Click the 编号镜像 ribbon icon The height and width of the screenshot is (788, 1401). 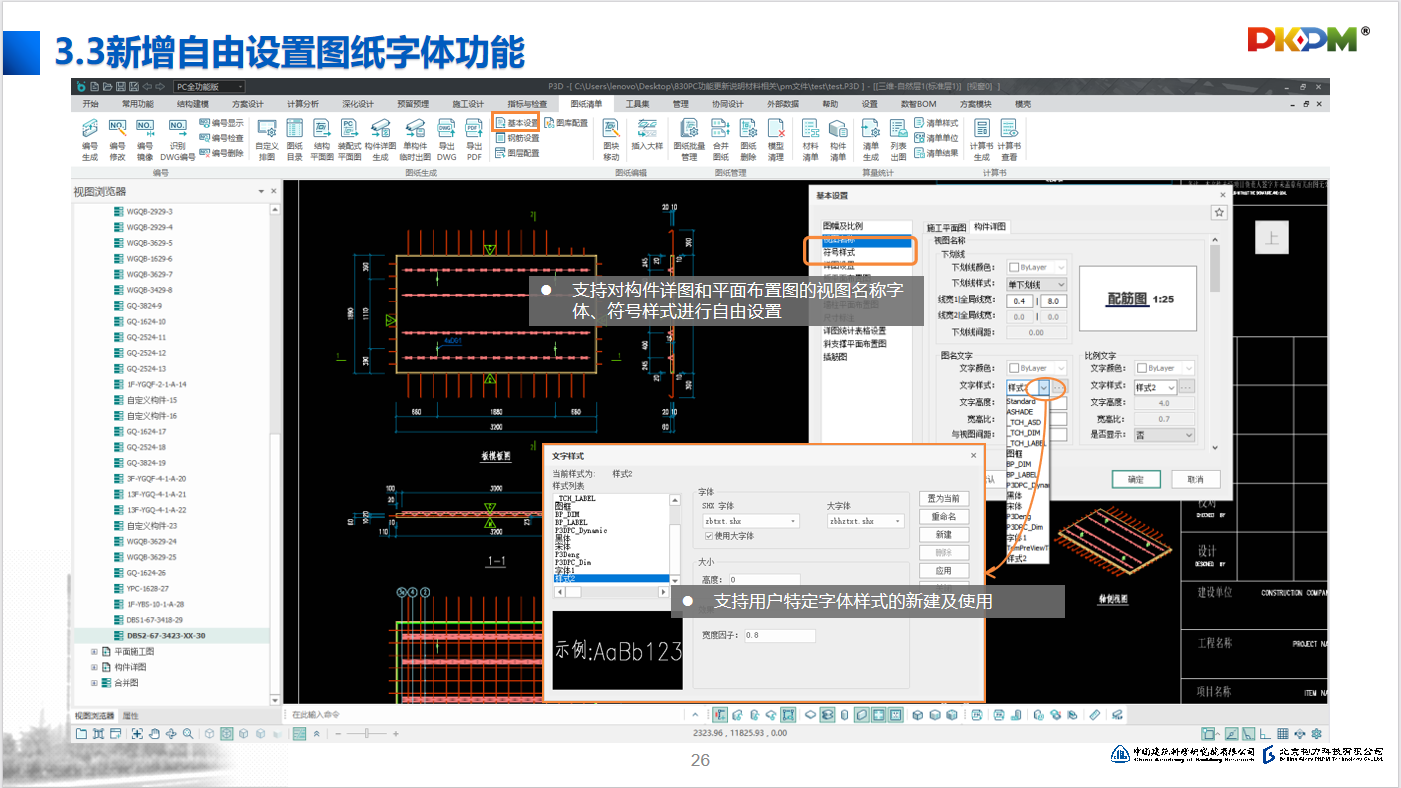[145, 139]
